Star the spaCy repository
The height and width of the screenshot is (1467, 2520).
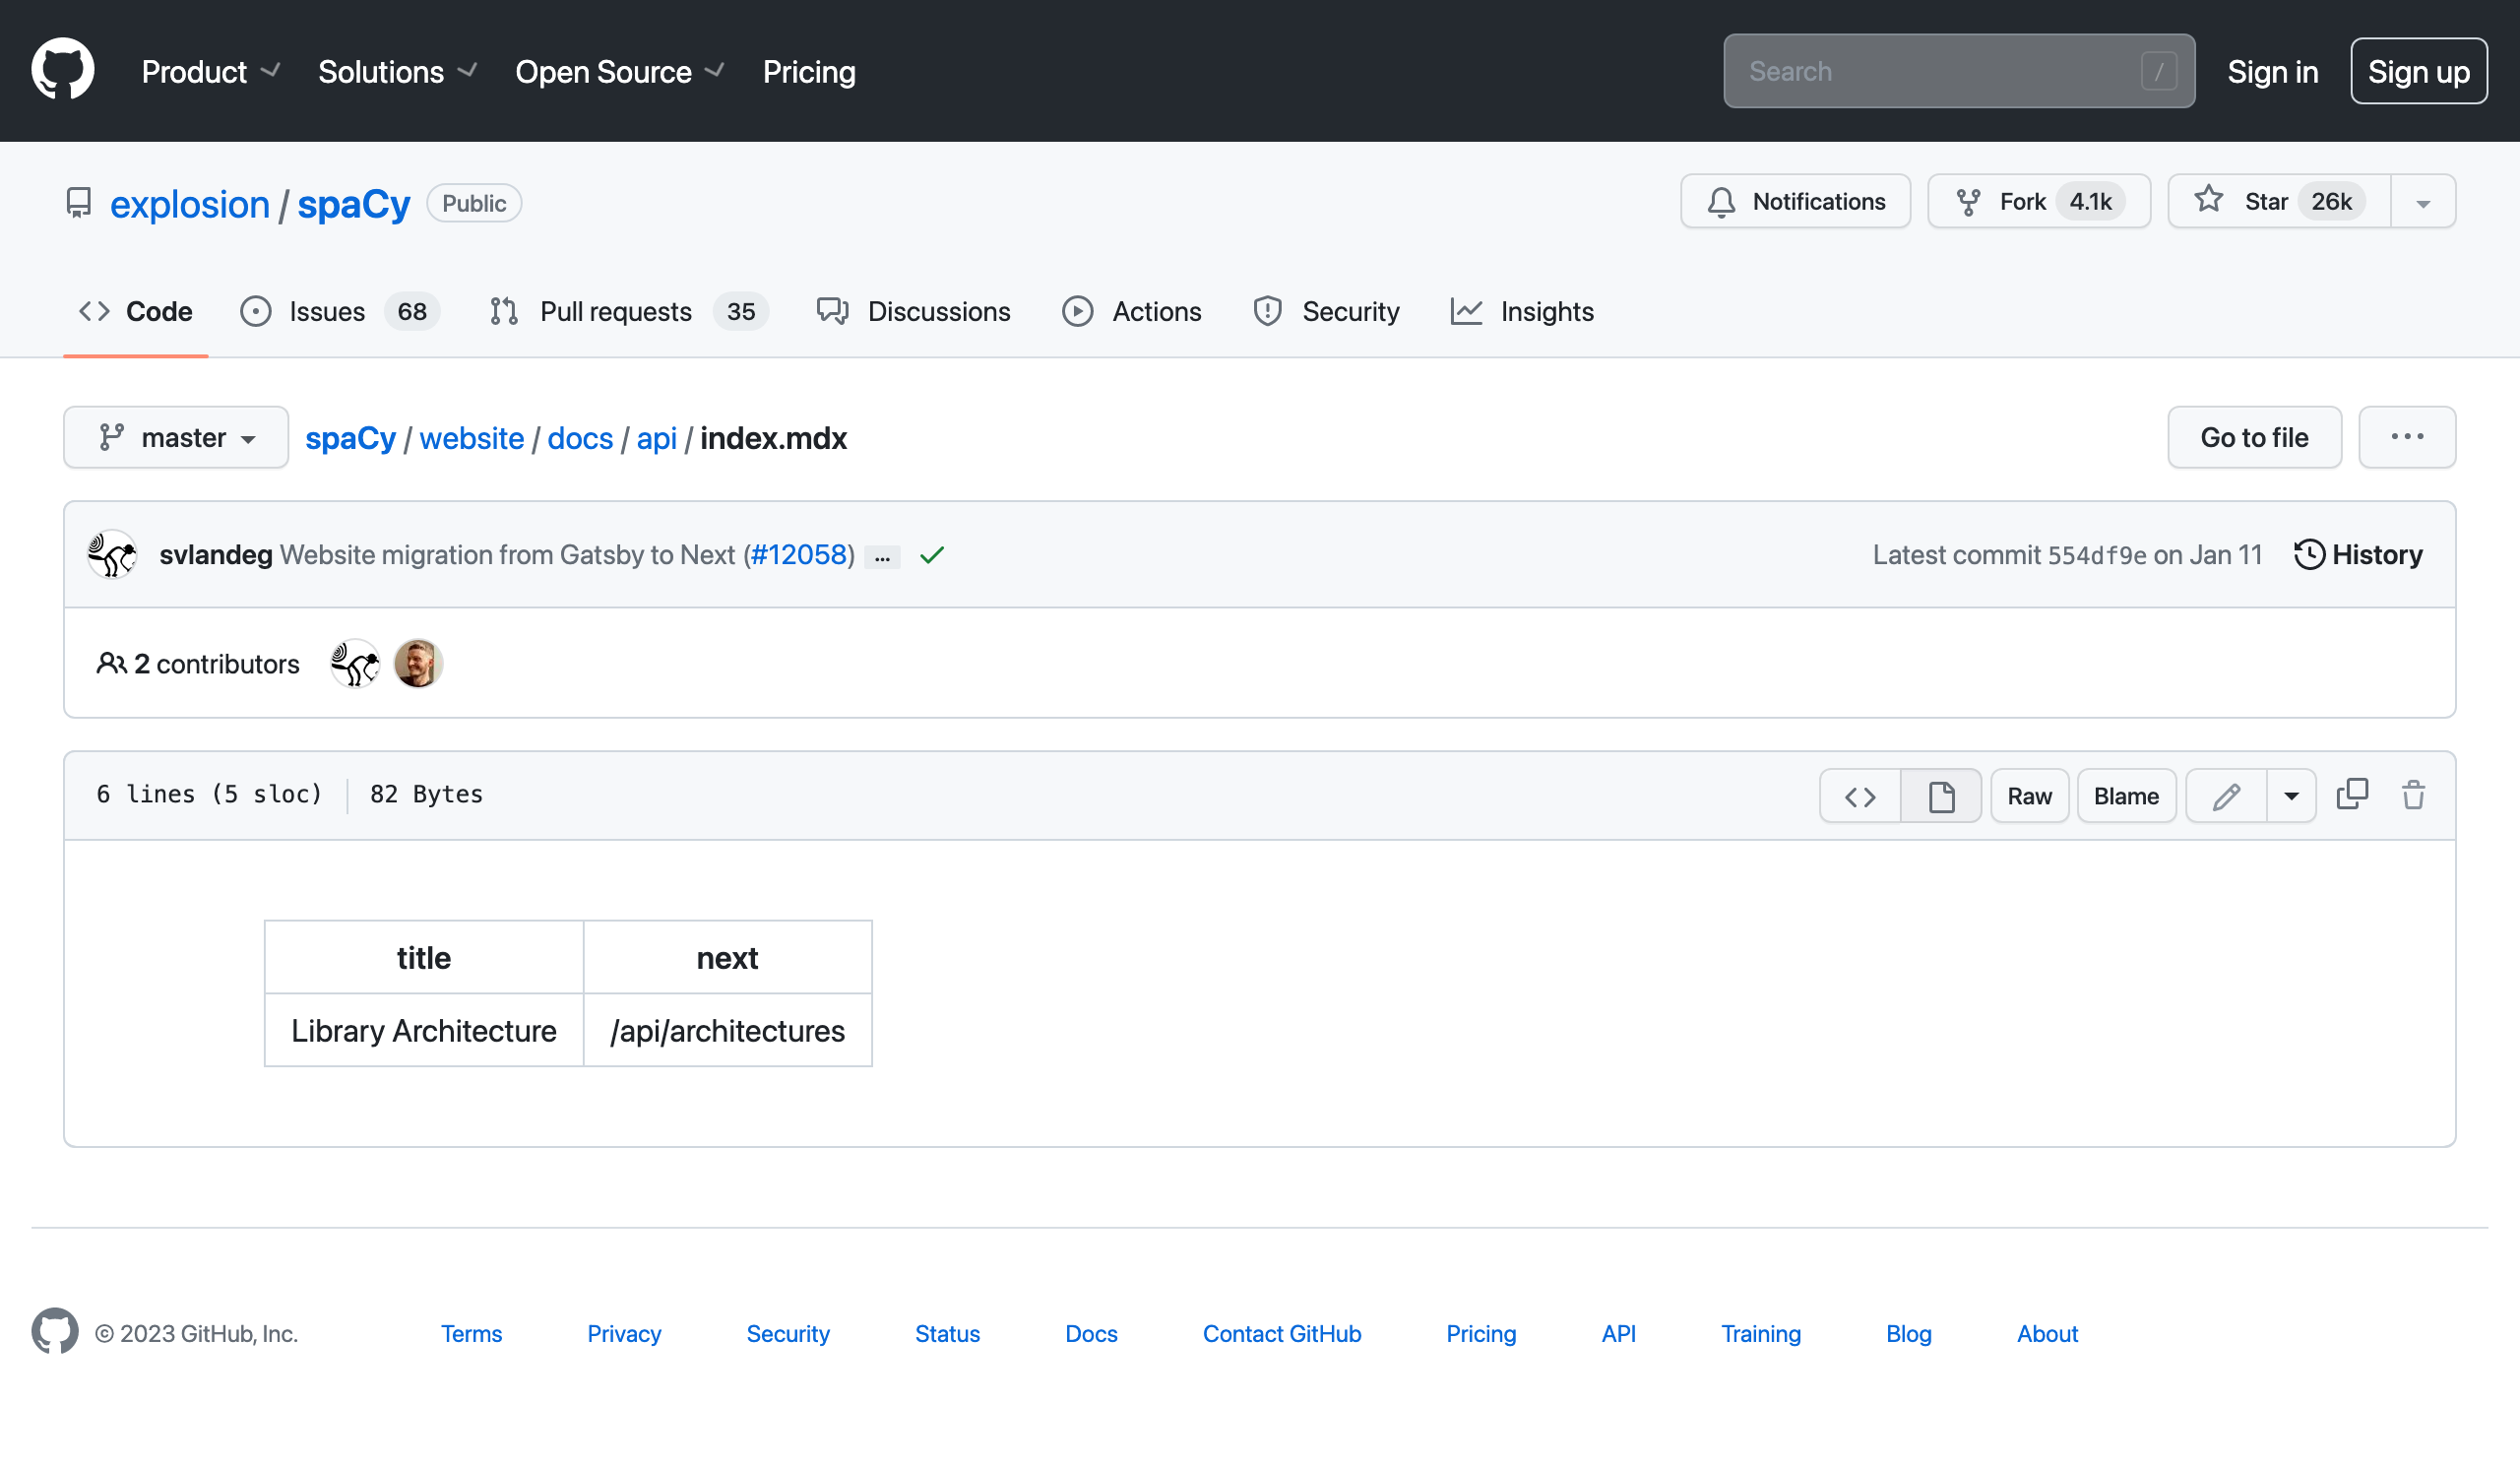coord(2279,201)
